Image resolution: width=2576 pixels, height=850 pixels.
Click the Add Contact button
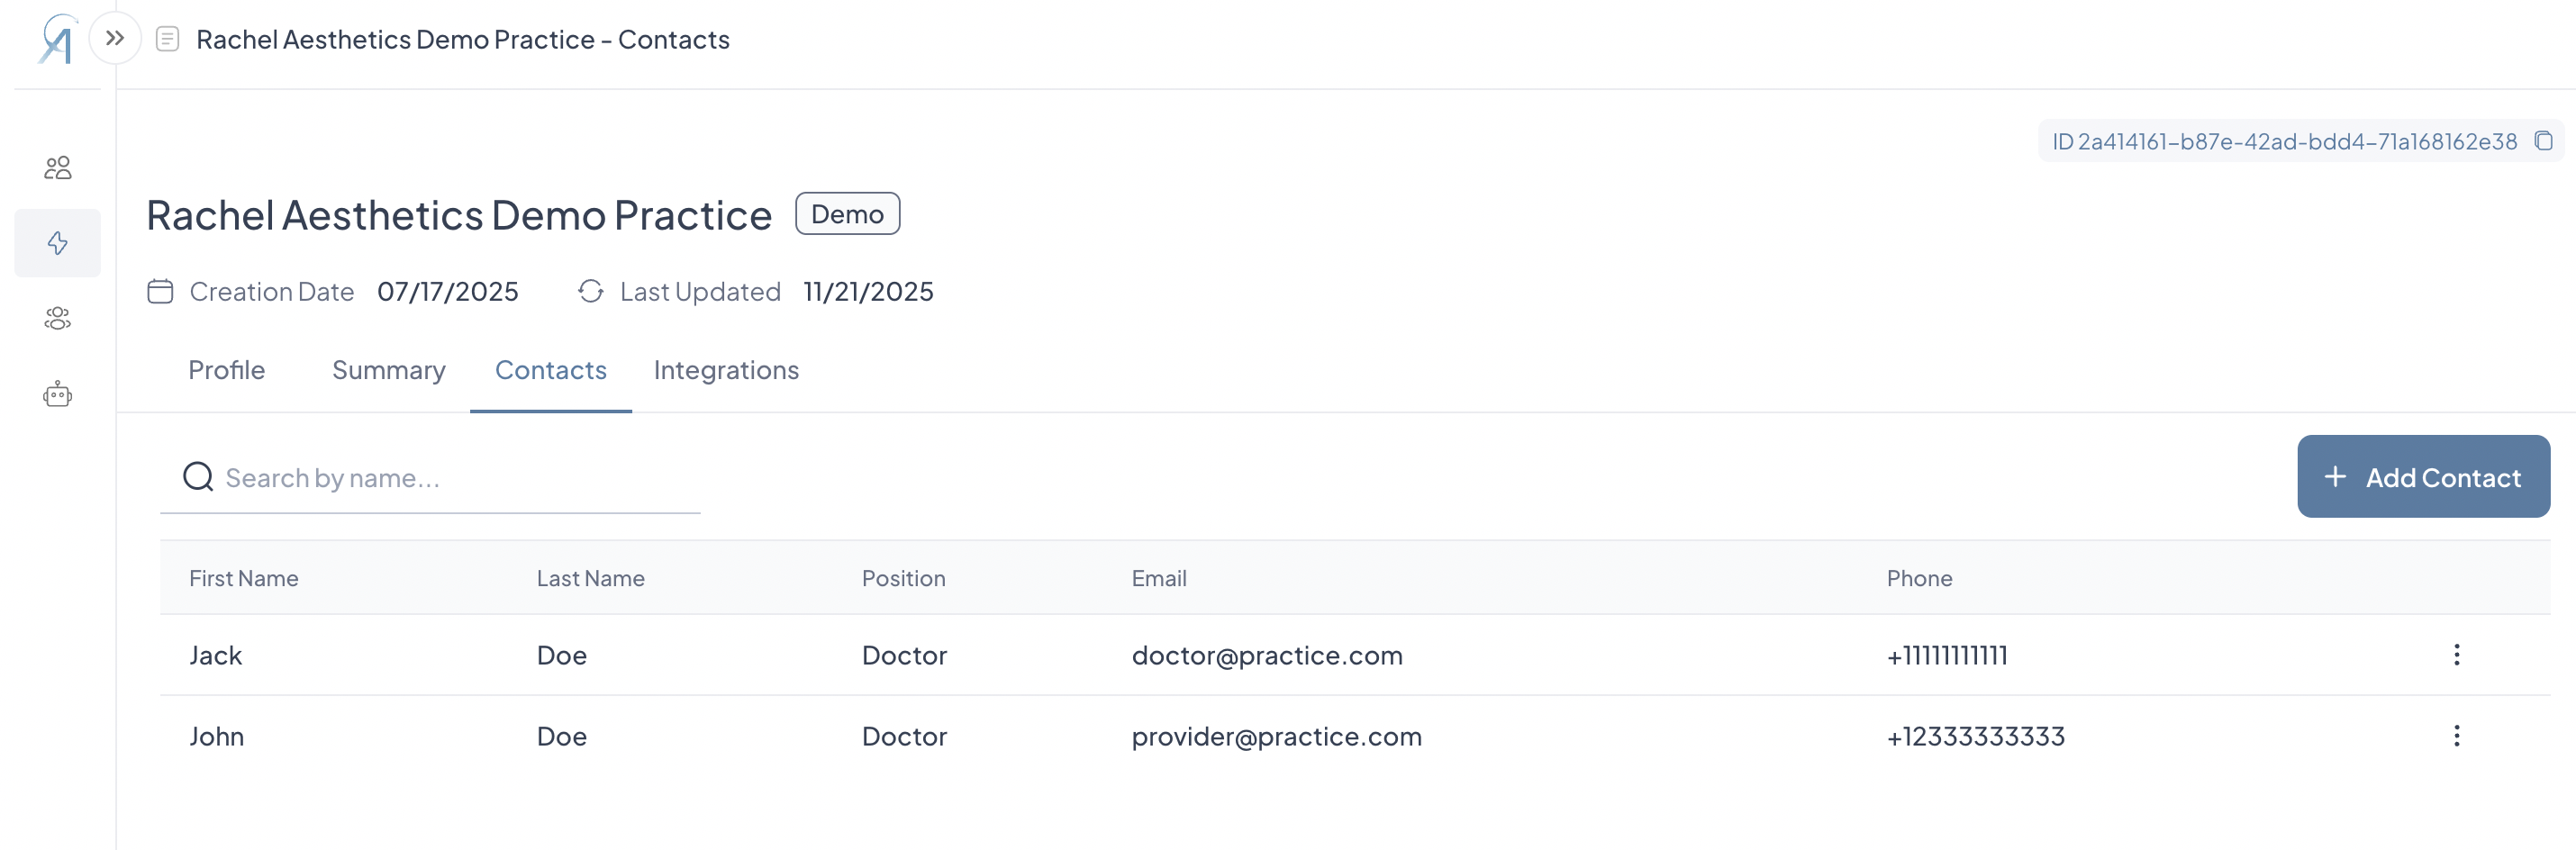click(x=2423, y=477)
